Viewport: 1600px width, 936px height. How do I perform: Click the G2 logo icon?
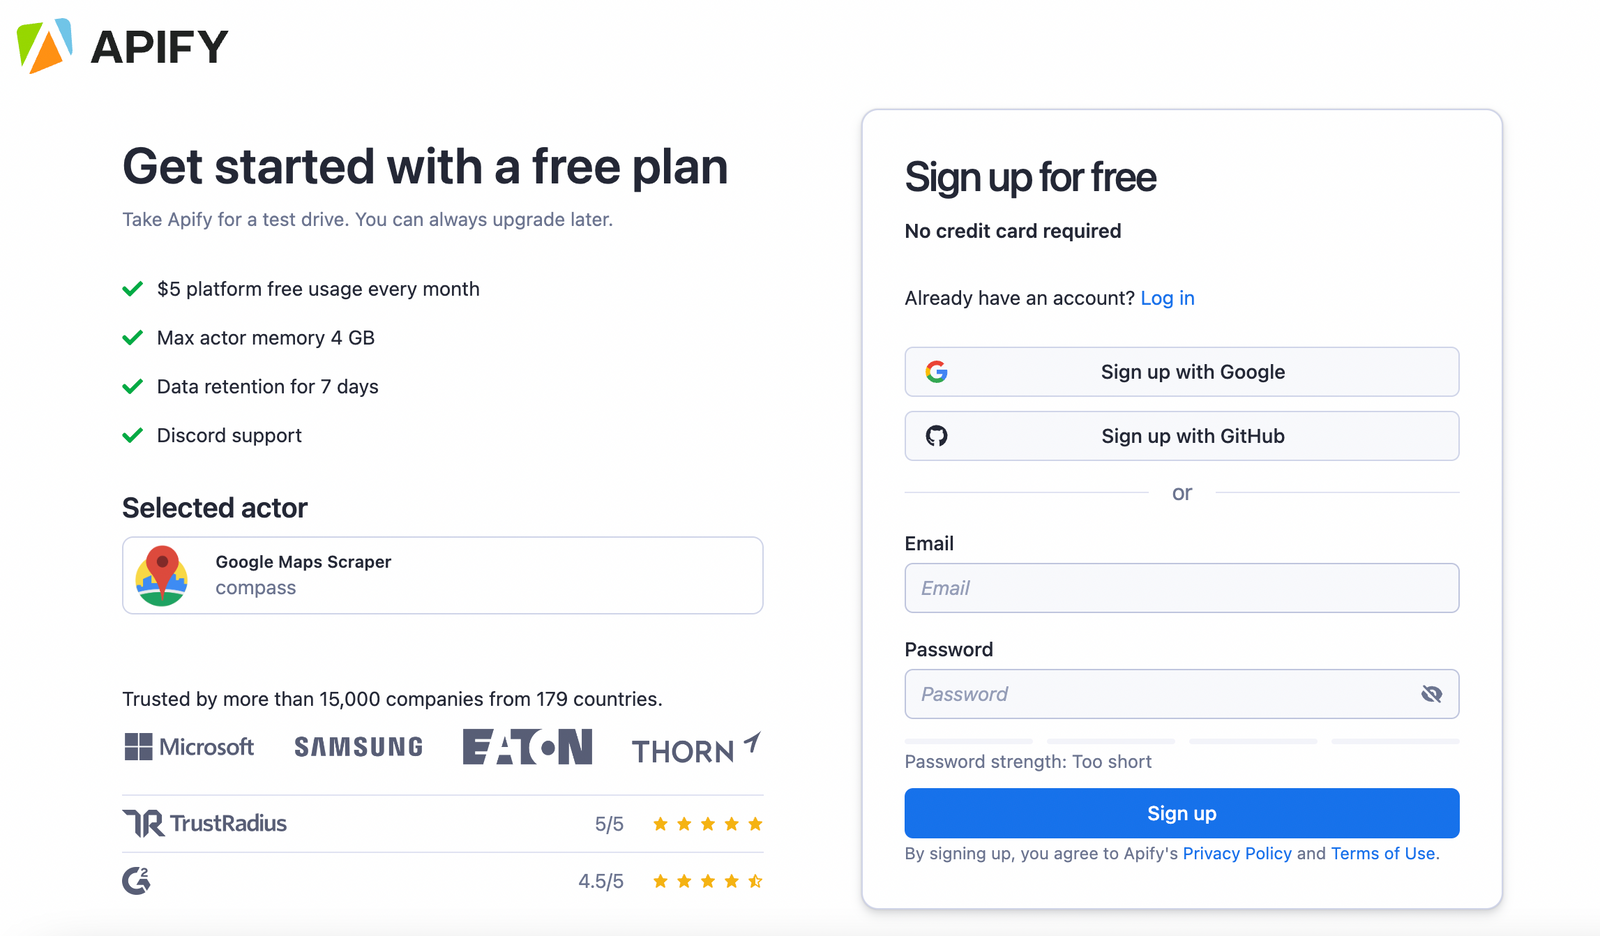[x=136, y=881]
